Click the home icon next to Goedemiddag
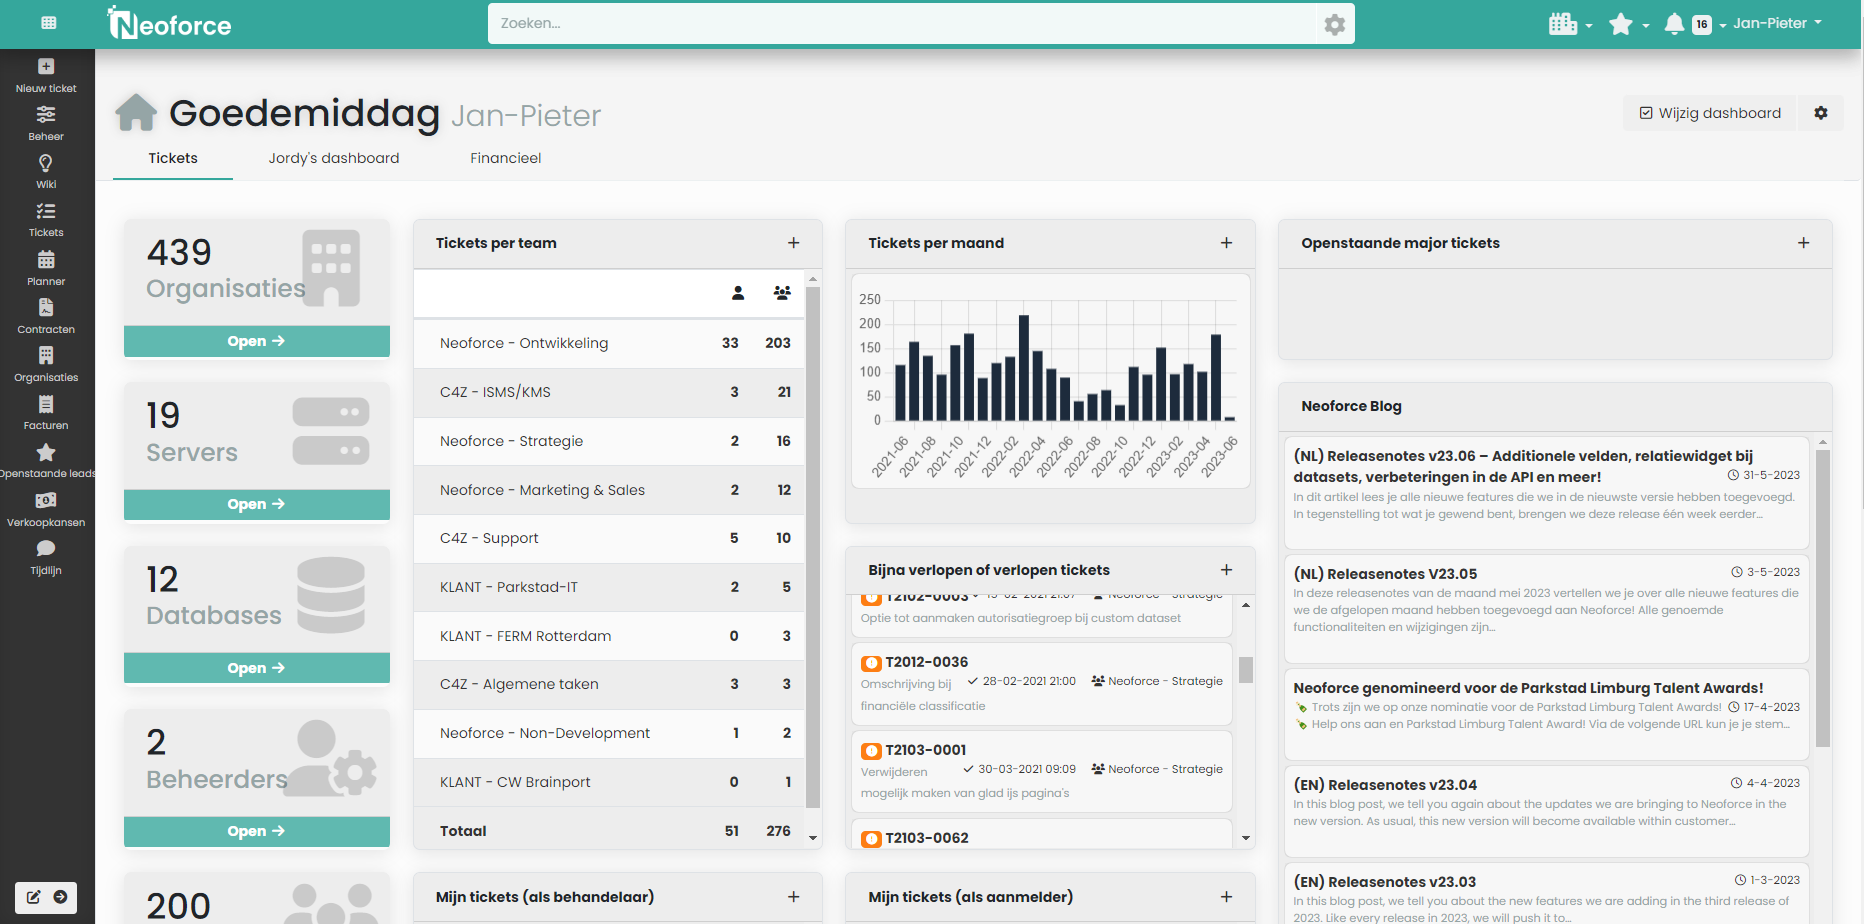The height and width of the screenshot is (924, 1864). [135, 112]
